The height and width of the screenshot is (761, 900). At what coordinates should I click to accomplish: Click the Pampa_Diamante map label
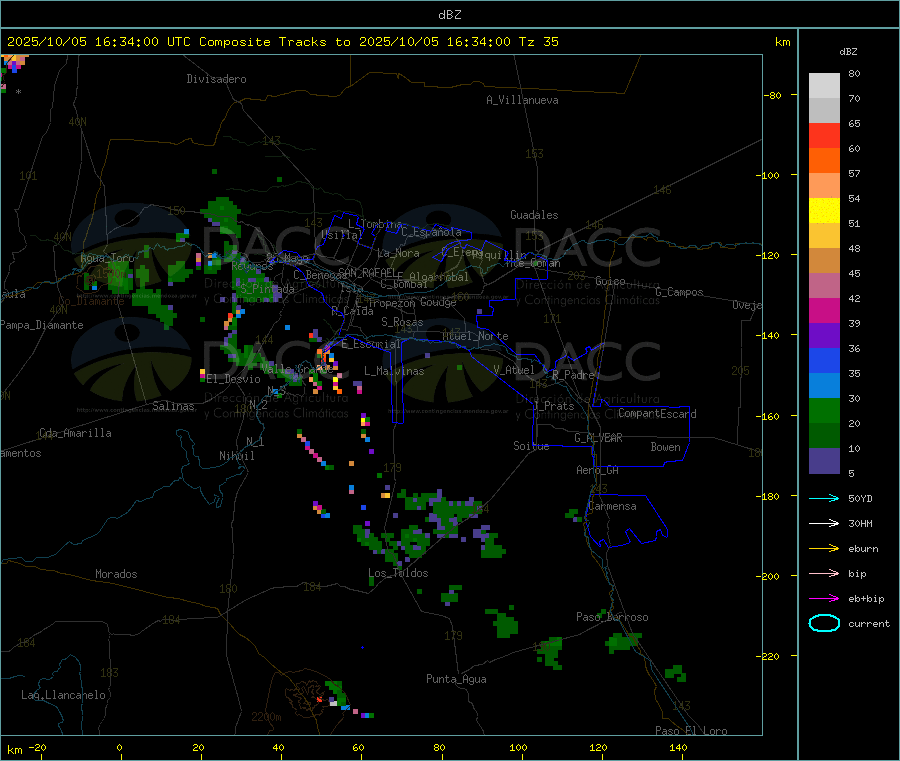tap(42, 325)
